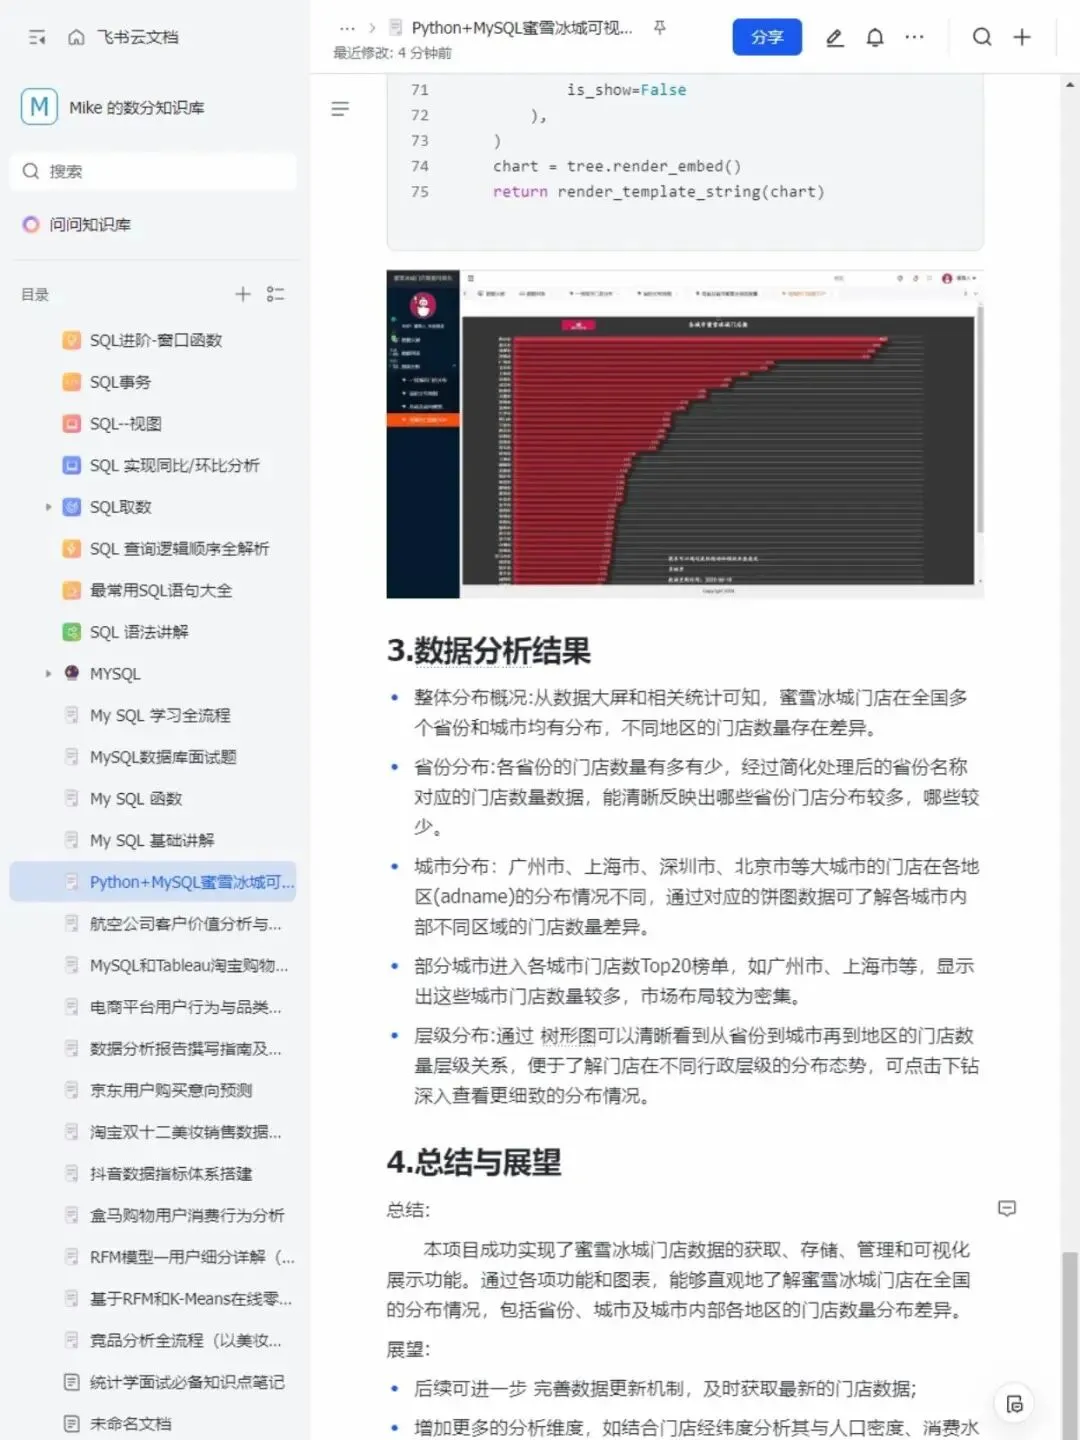Open the floating document tool icon at bottom right
This screenshot has height=1440, width=1080.
click(1014, 1404)
